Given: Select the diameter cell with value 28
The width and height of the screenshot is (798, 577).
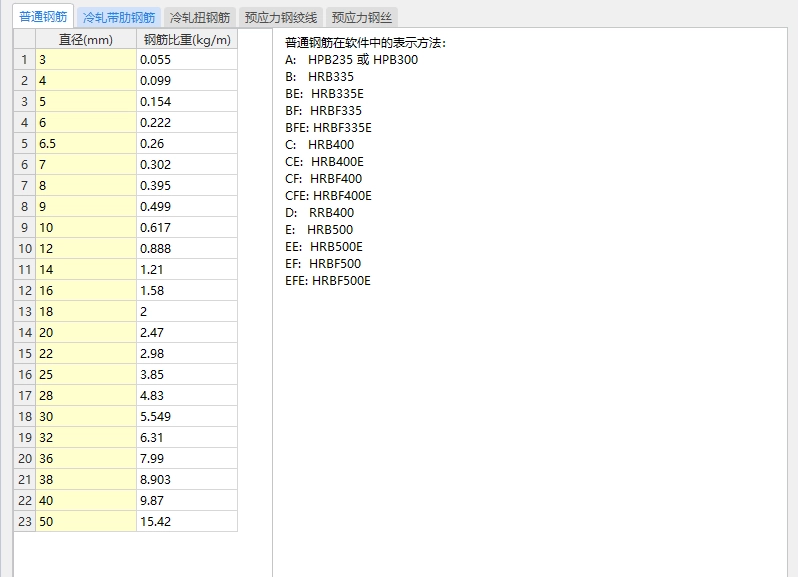Looking at the screenshot, I should [86, 395].
